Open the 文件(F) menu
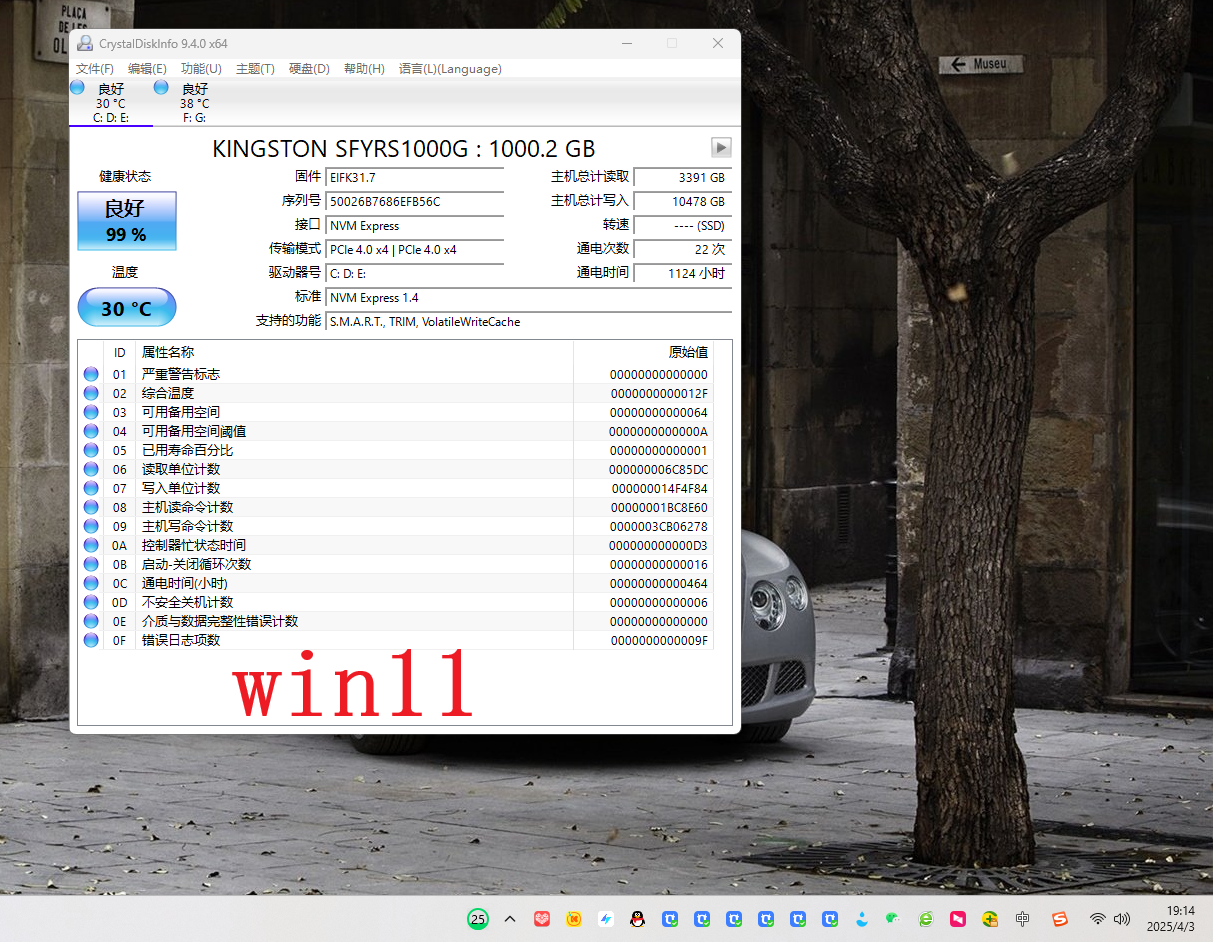Screen dimensions: 1213x942 (x=95, y=69)
